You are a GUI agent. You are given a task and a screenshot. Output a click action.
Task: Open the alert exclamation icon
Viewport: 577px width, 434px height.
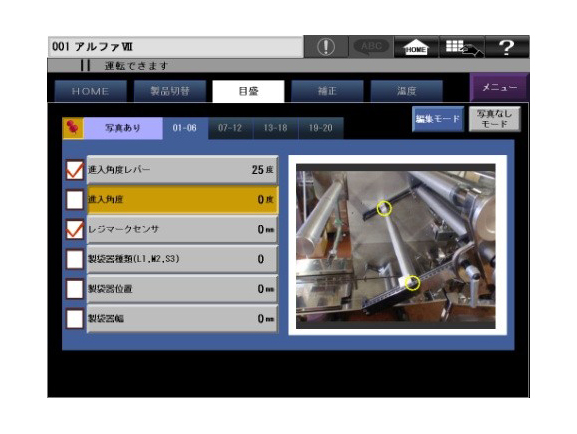(326, 47)
